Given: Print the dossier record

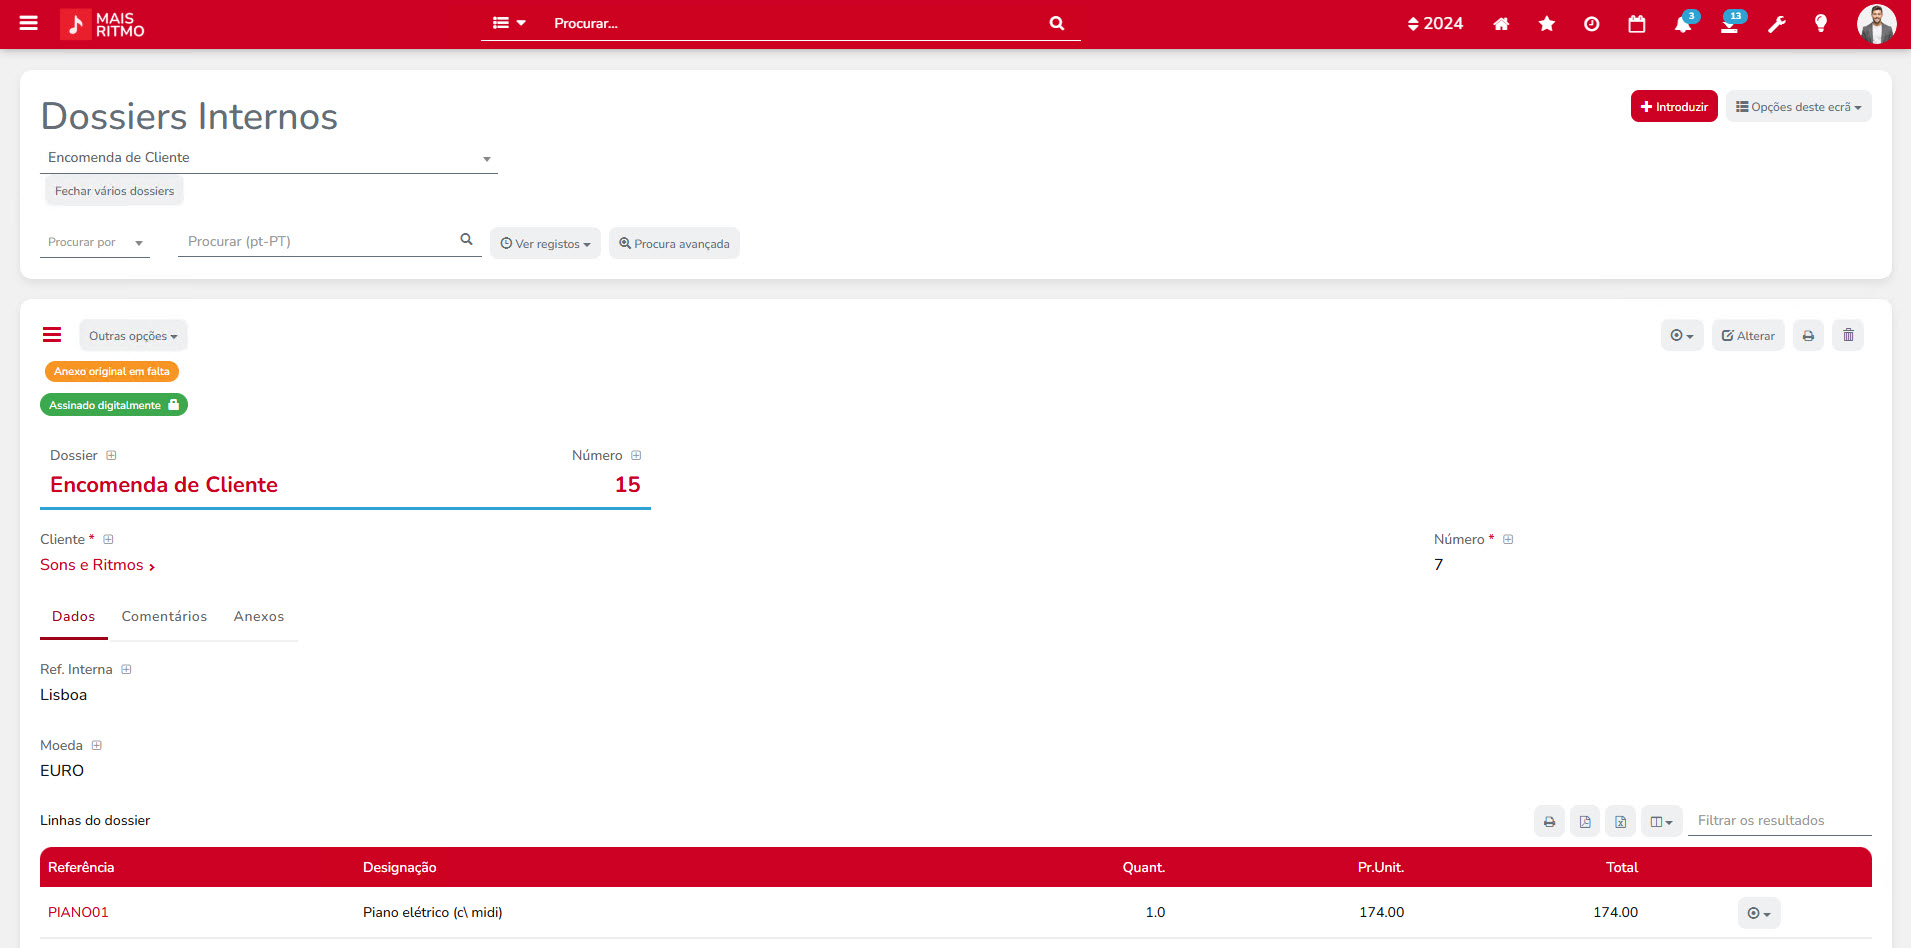Looking at the screenshot, I should coord(1808,336).
